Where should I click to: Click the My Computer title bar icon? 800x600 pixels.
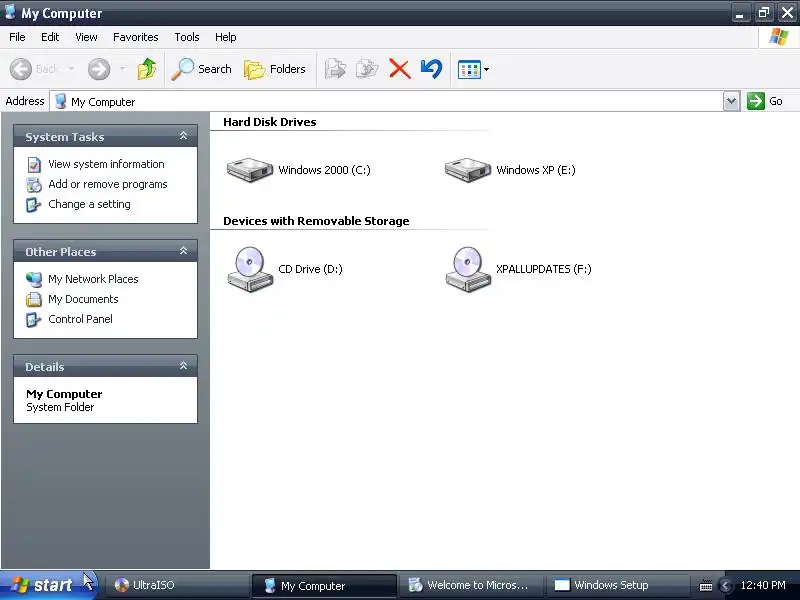point(10,12)
